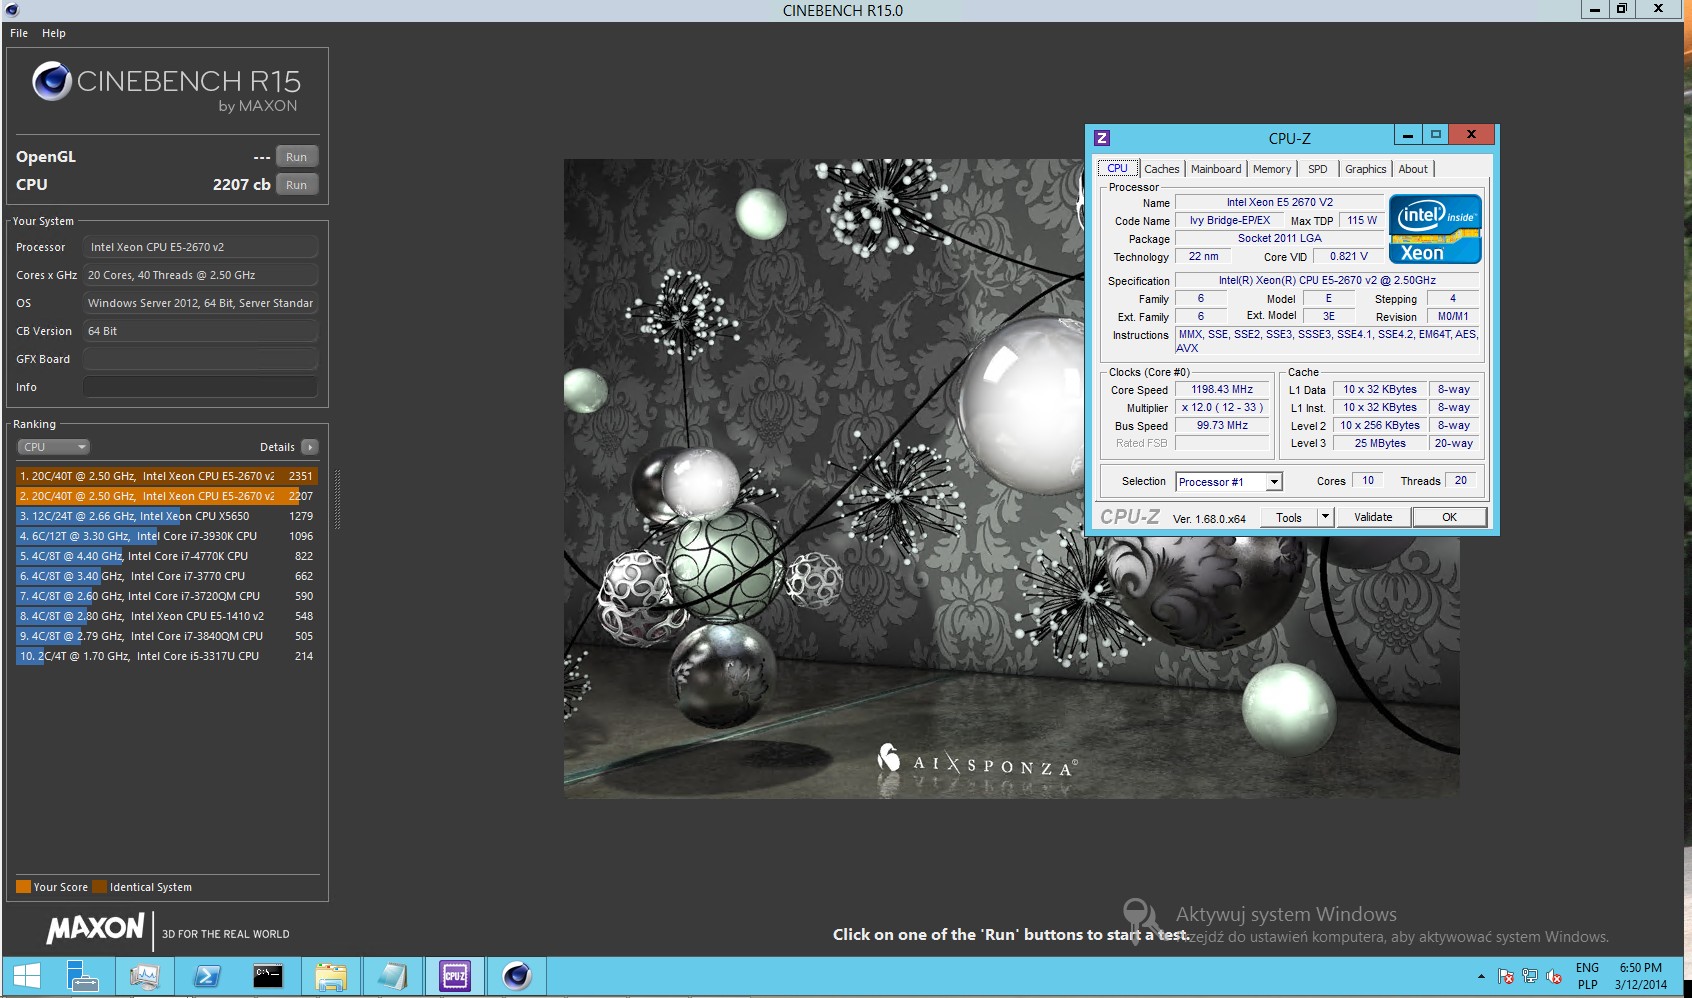Switch to the SPD tab in CPU-Z

(1318, 169)
